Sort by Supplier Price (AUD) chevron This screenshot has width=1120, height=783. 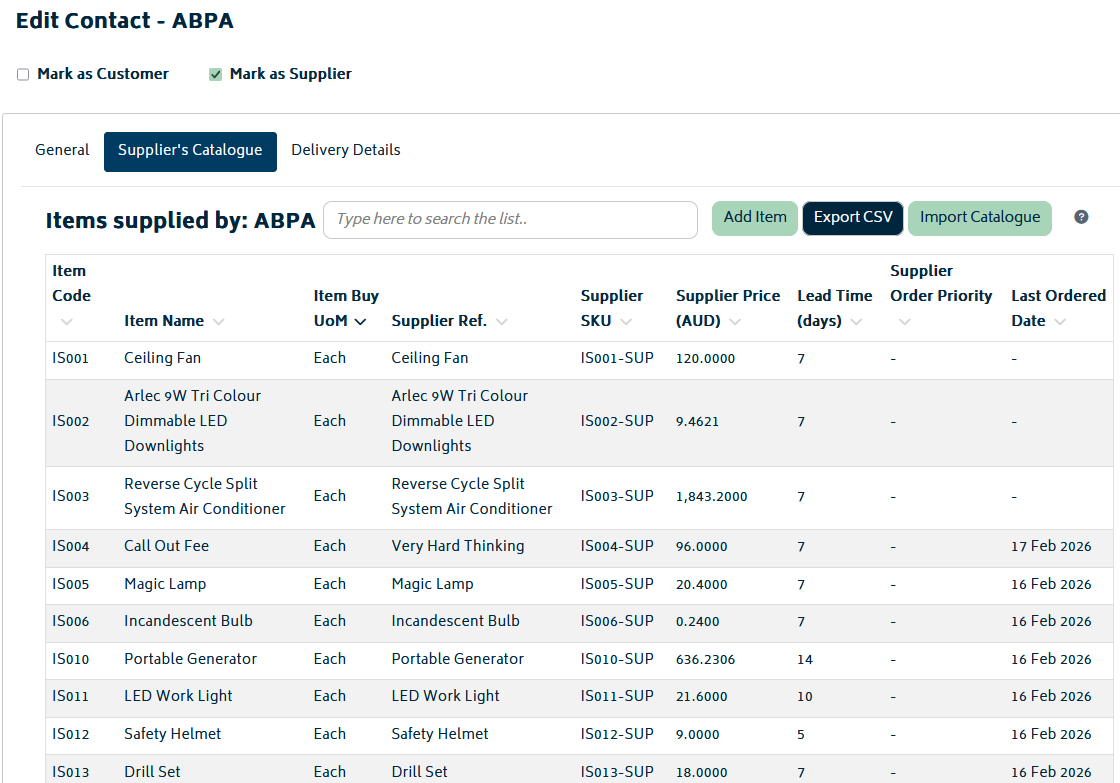pos(735,322)
